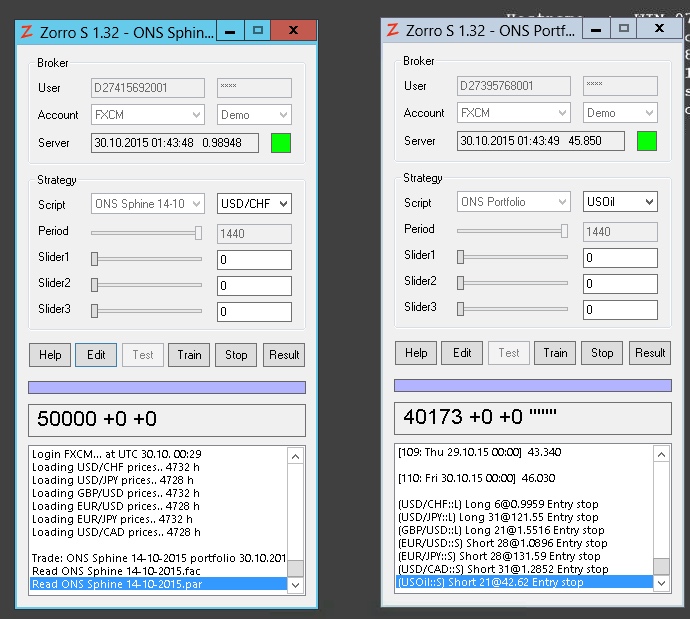Click Slider3 track in ONS Portfolio window
This screenshot has width=690, height=619.
point(512,308)
